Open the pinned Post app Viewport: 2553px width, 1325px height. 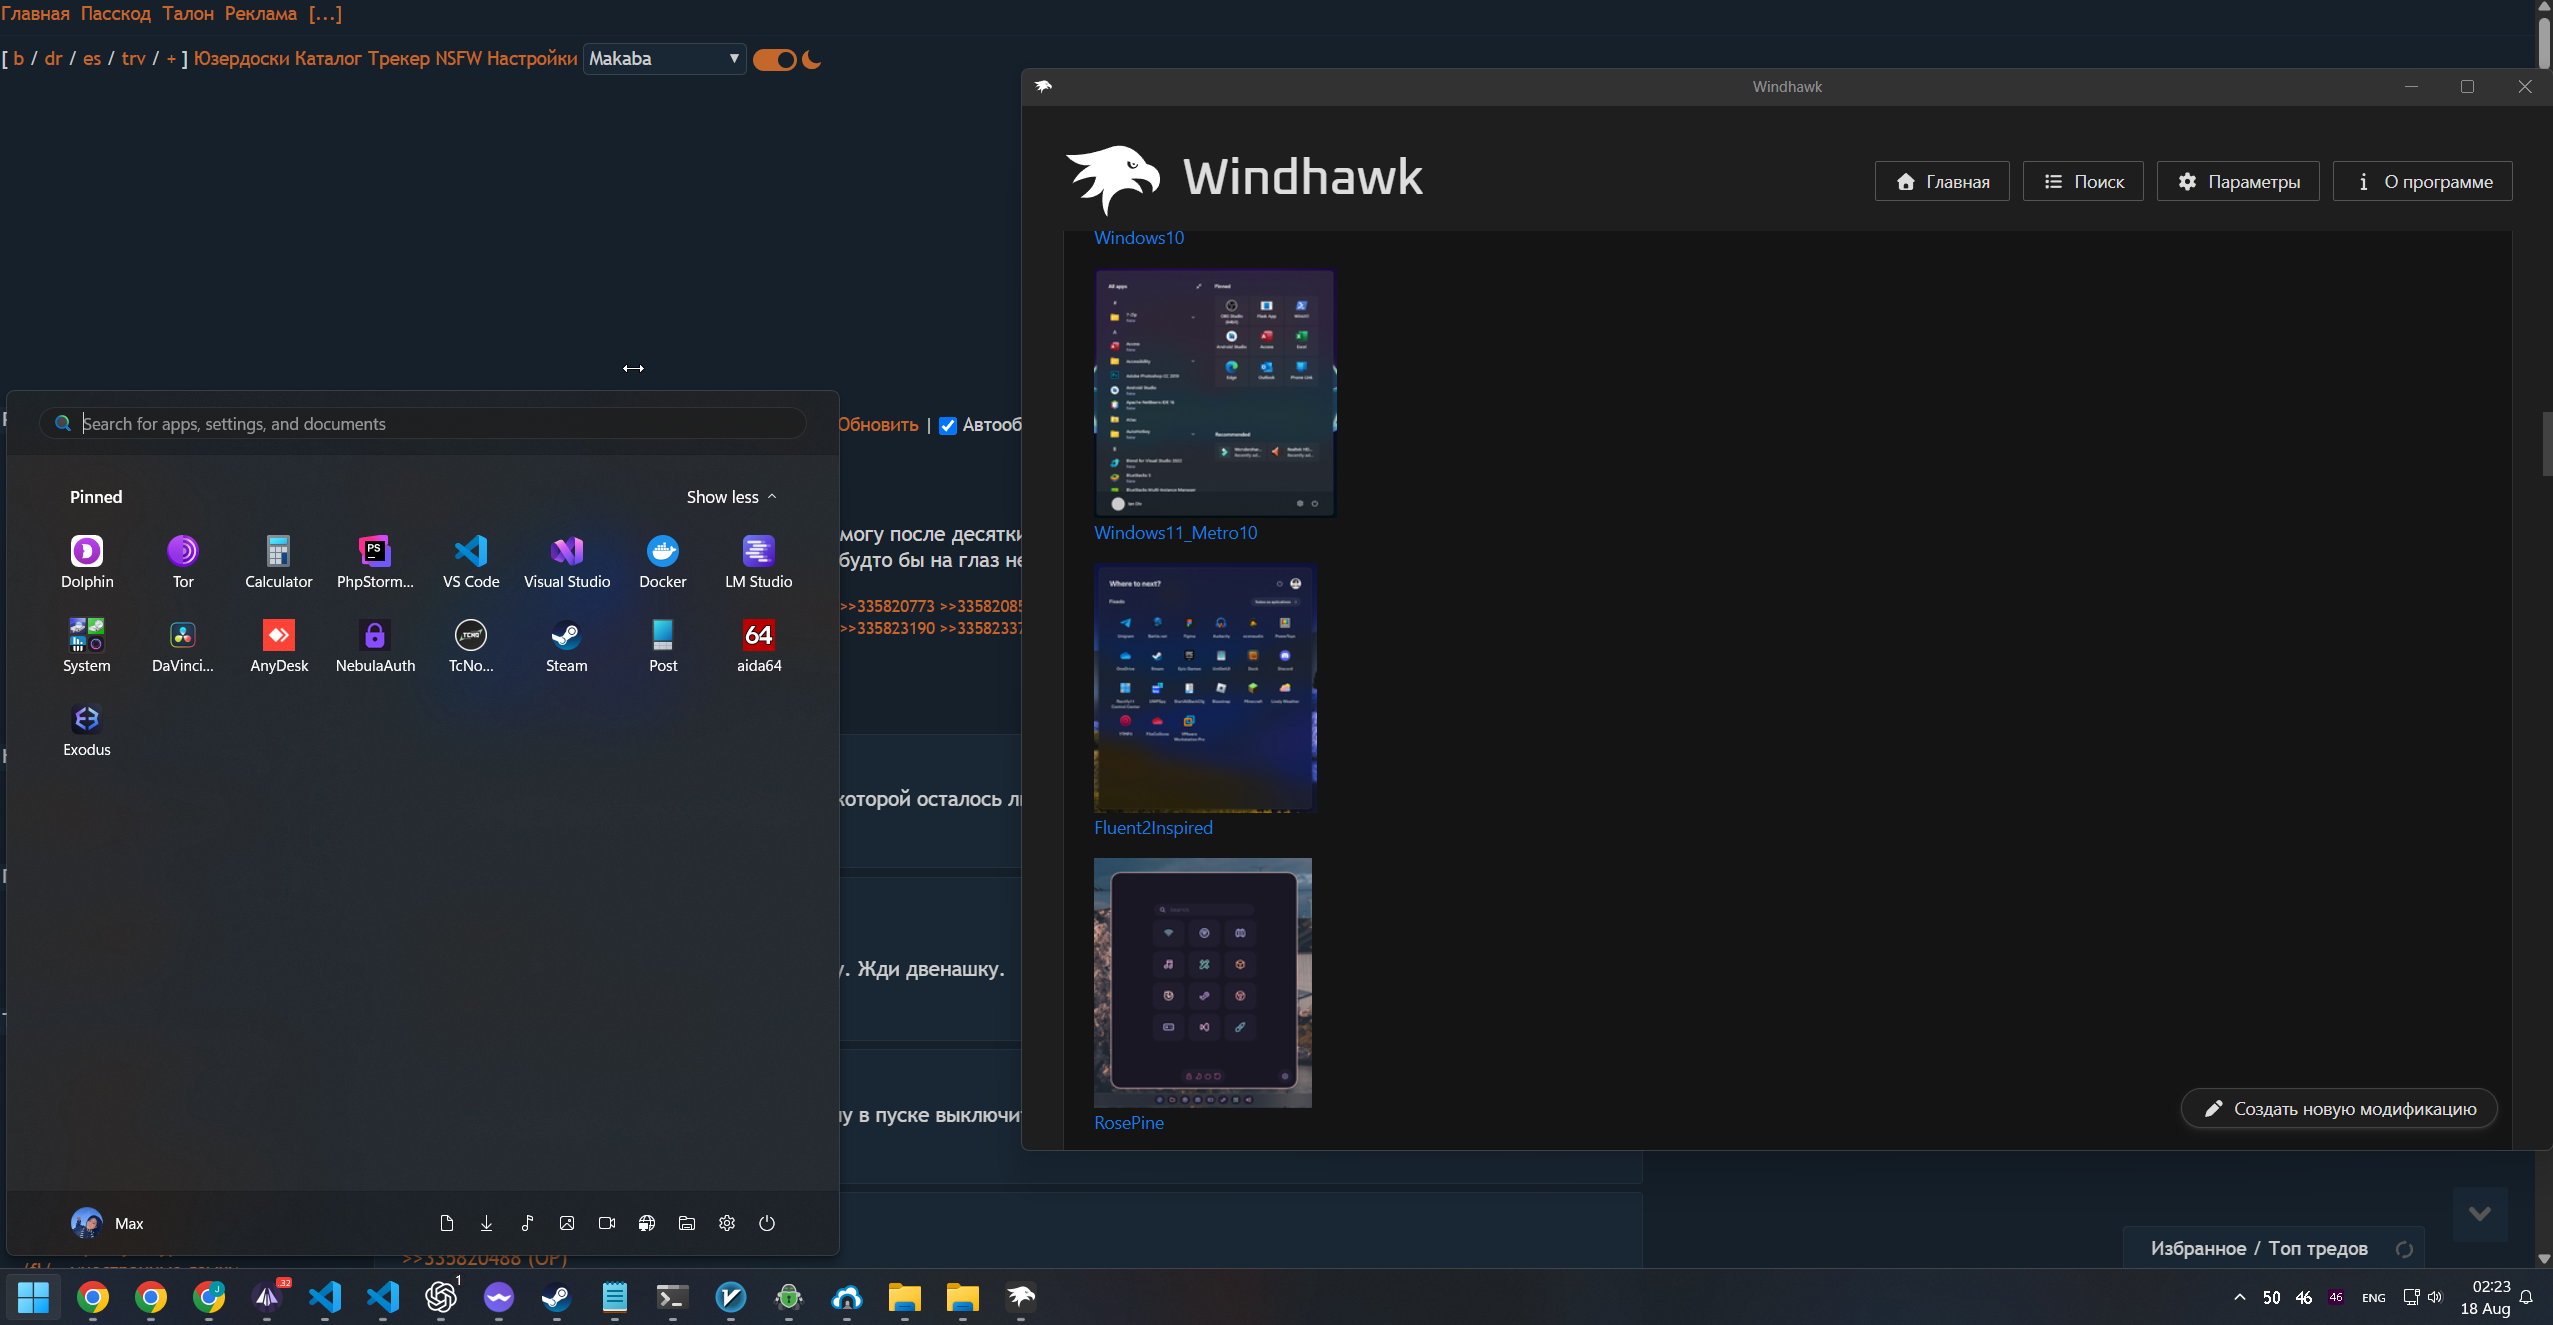click(663, 646)
